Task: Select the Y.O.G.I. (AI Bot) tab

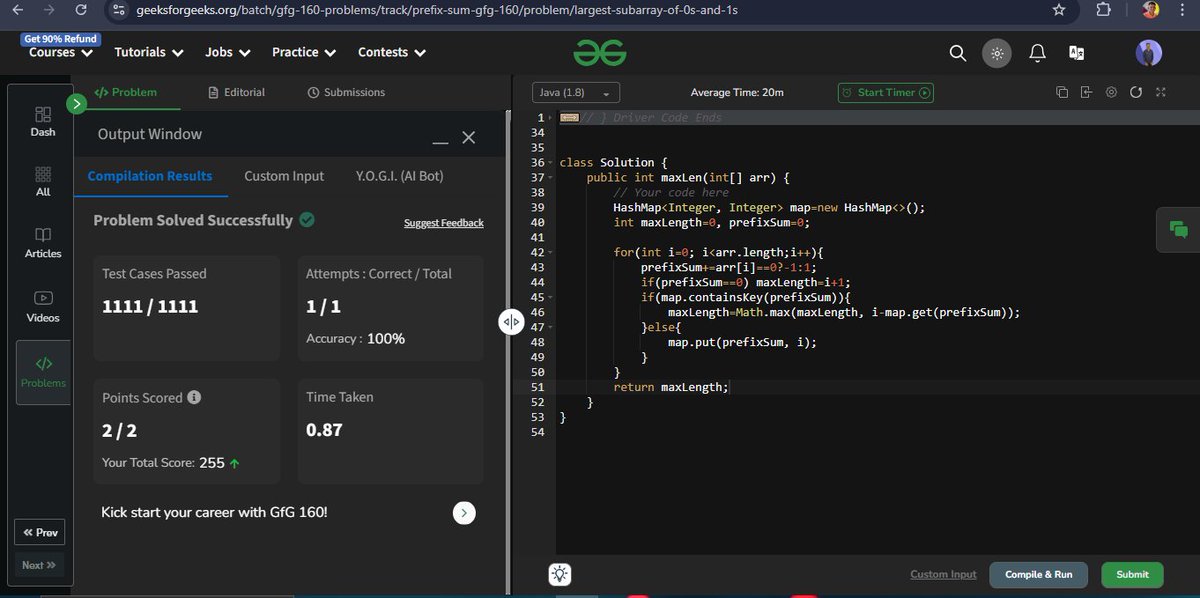Action: 399,176
